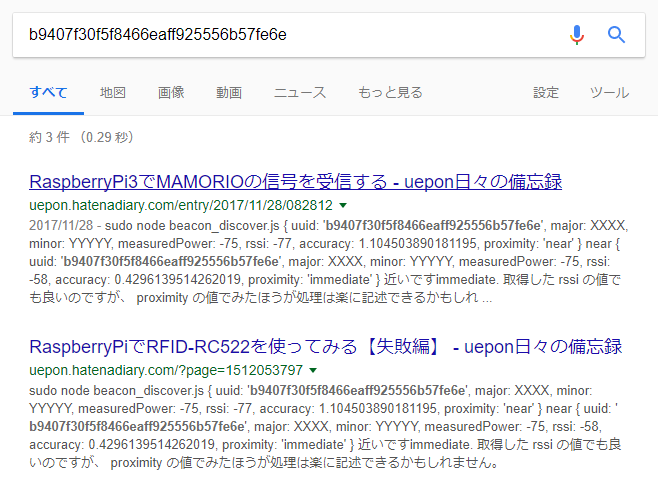Image resolution: width=658 pixels, height=492 pixels.
Task: Open the ツール search tools option
Action: pyautogui.click(x=609, y=93)
